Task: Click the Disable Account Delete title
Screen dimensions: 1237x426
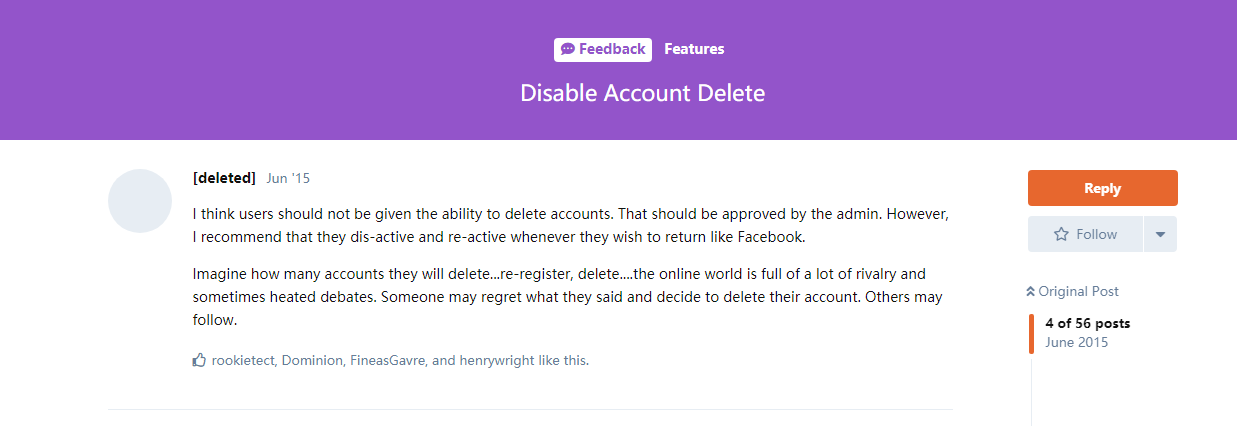Action: point(642,94)
